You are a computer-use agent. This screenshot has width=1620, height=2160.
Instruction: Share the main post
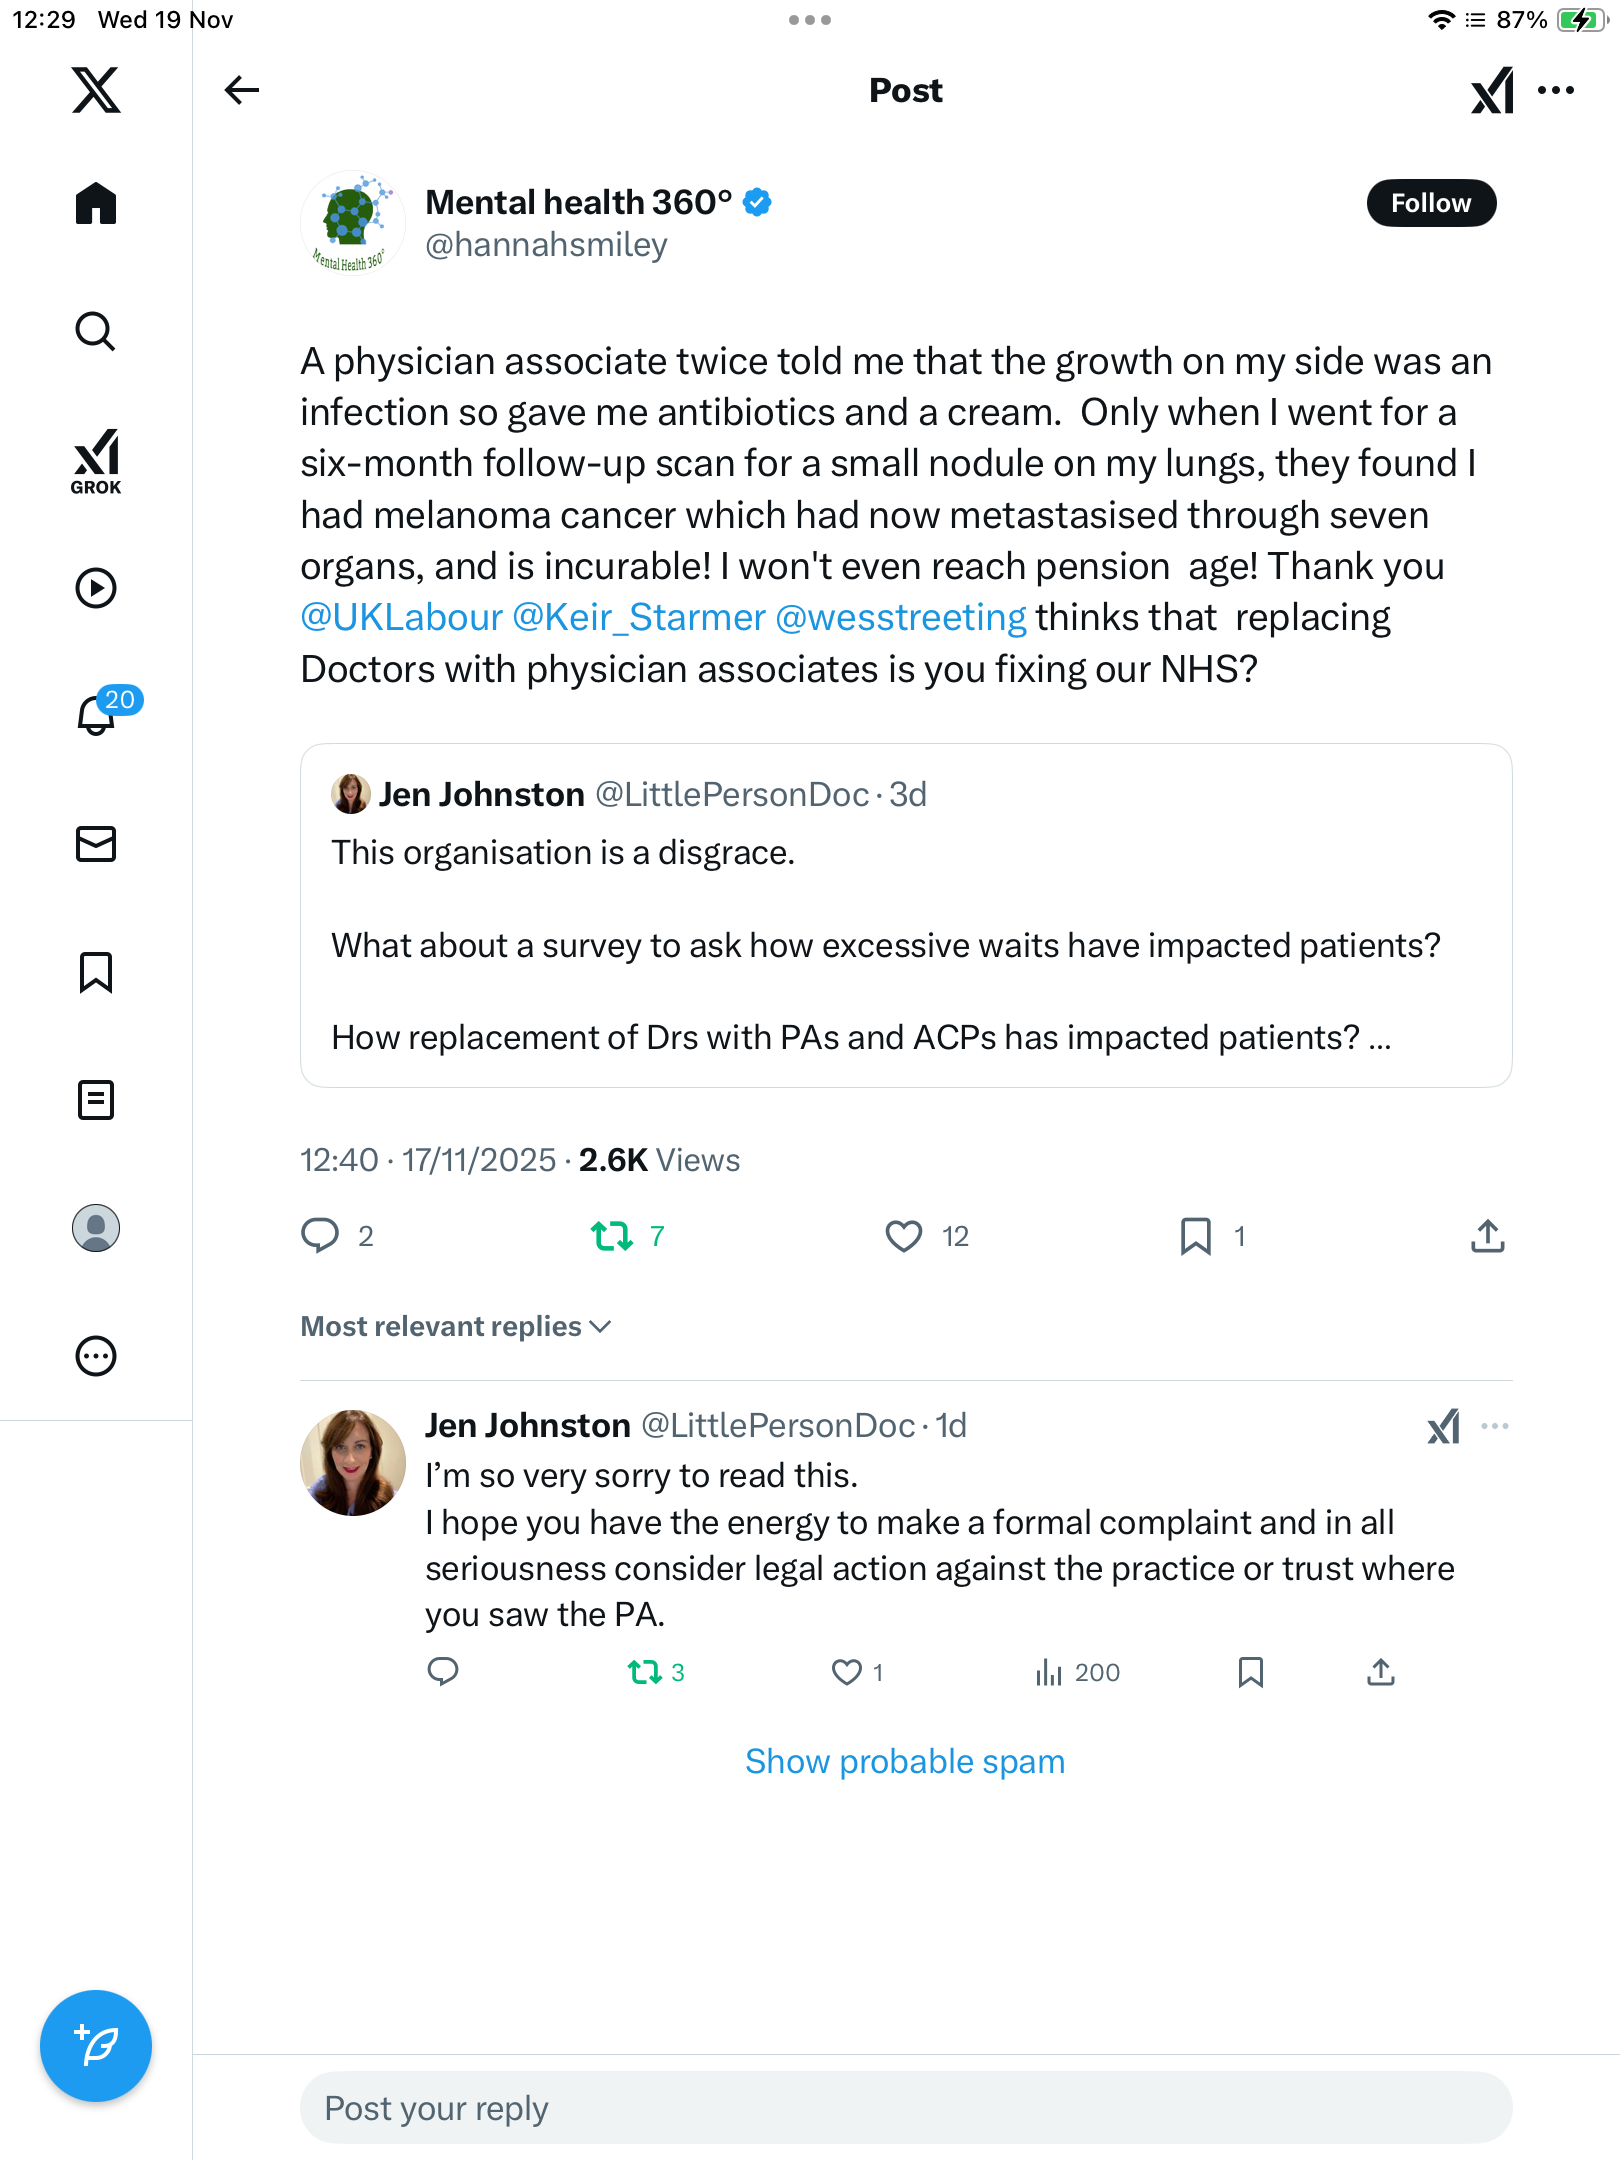(x=1487, y=1236)
